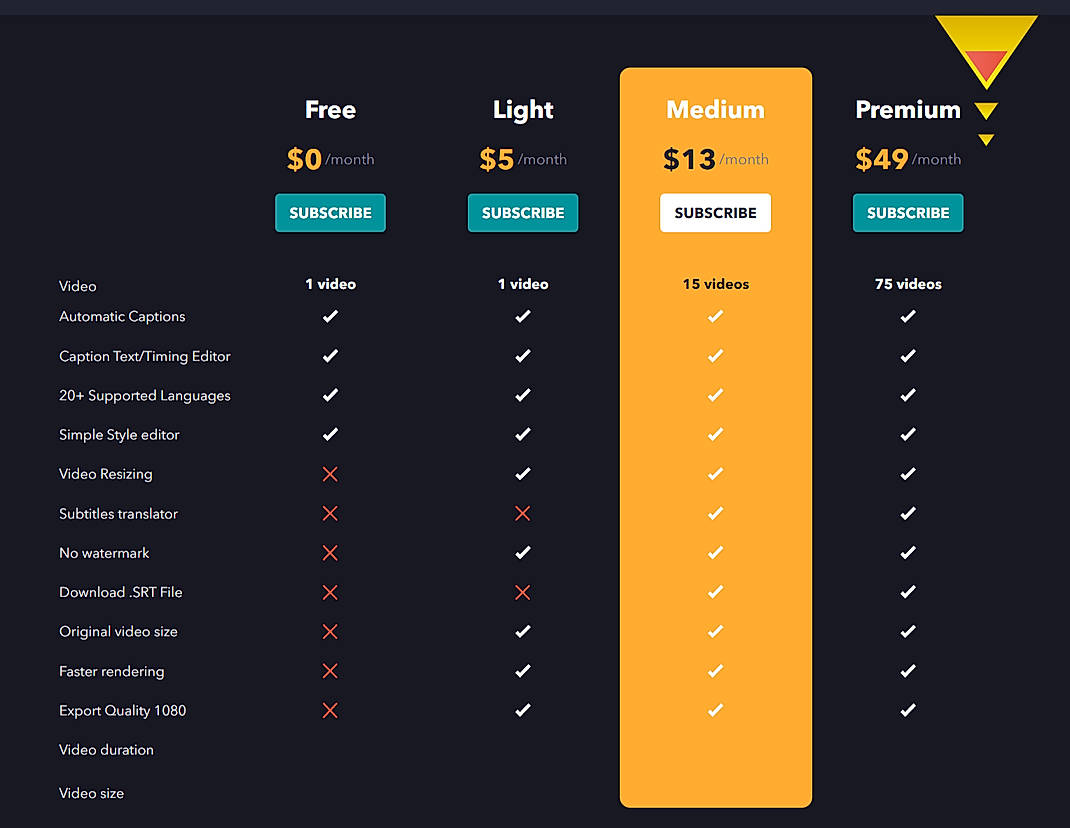Click the Original video size X in Free column

330,631
